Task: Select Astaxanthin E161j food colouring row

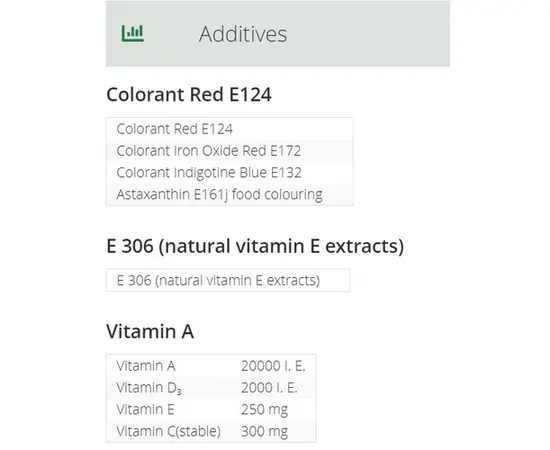Action: [230, 194]
